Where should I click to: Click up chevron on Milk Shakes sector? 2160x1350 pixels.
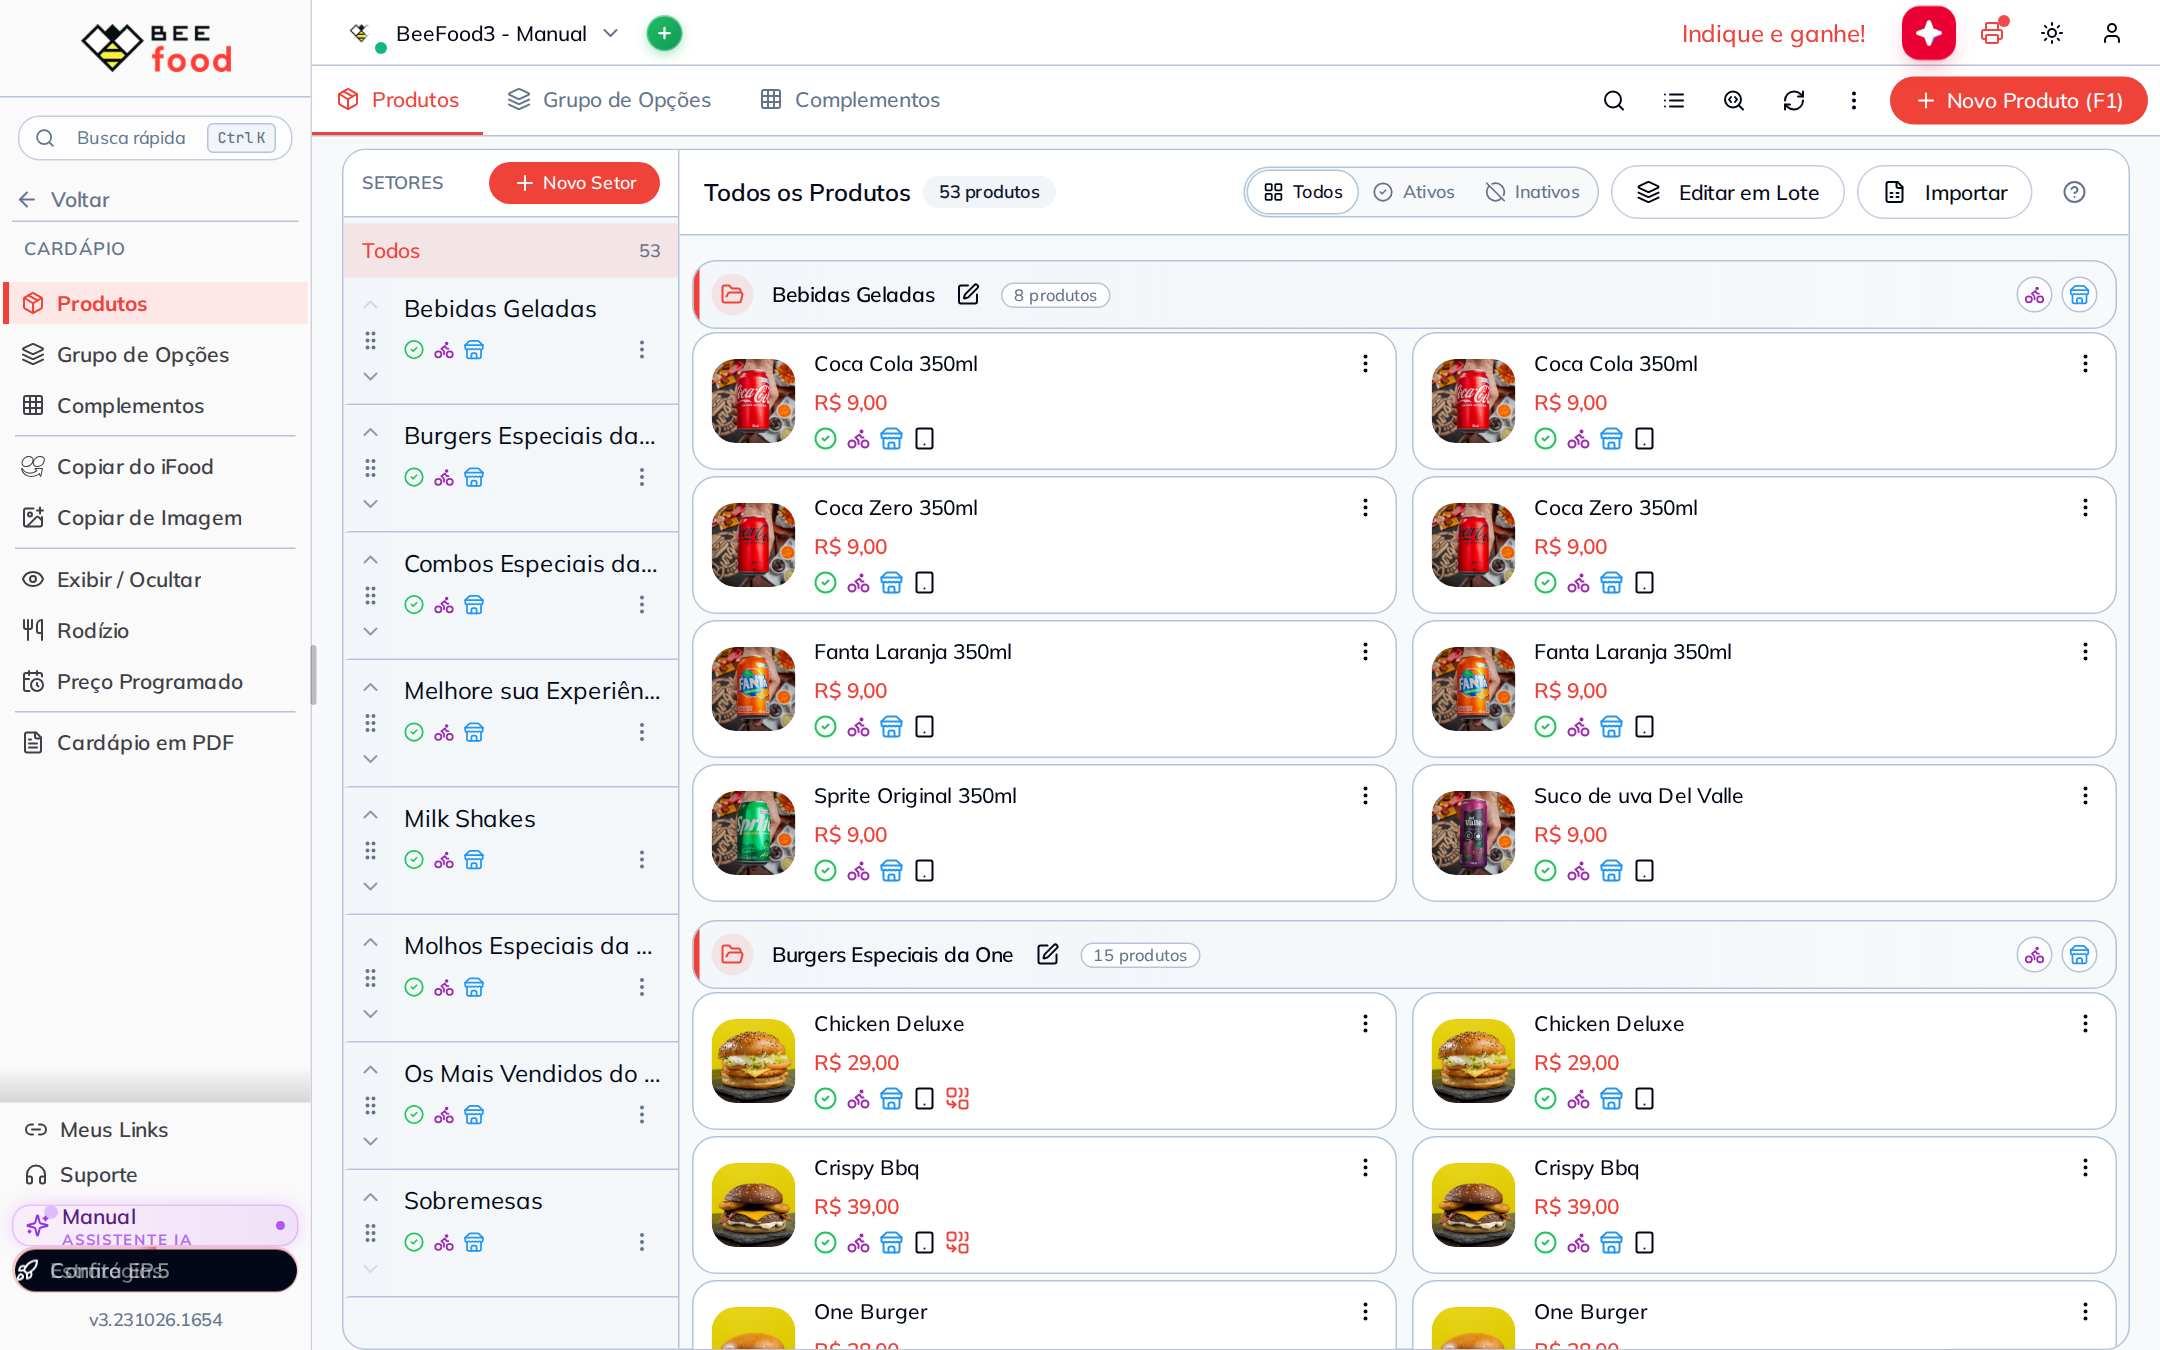370,816
